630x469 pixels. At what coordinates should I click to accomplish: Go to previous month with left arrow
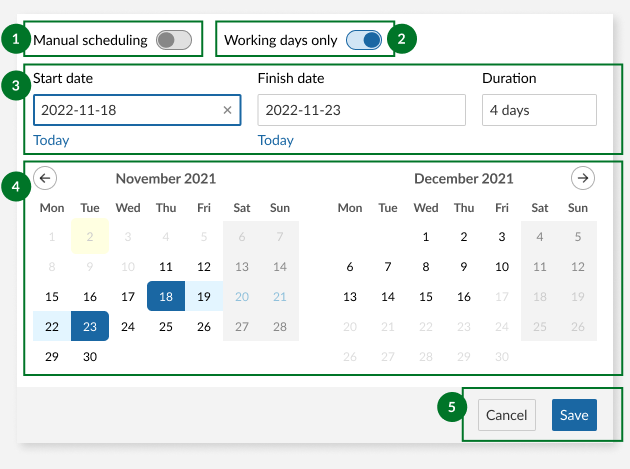[45, 178]
